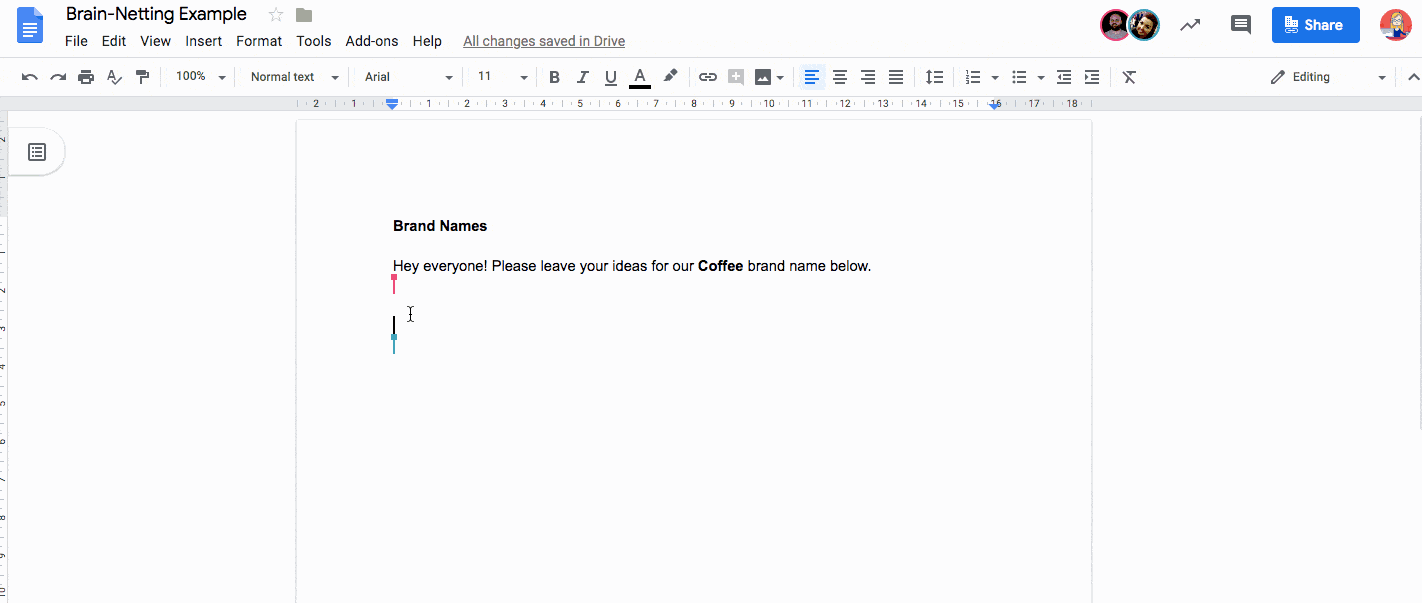Toggle underline formatting
This screenshot has width=1422, height=603.
[610, 76]
